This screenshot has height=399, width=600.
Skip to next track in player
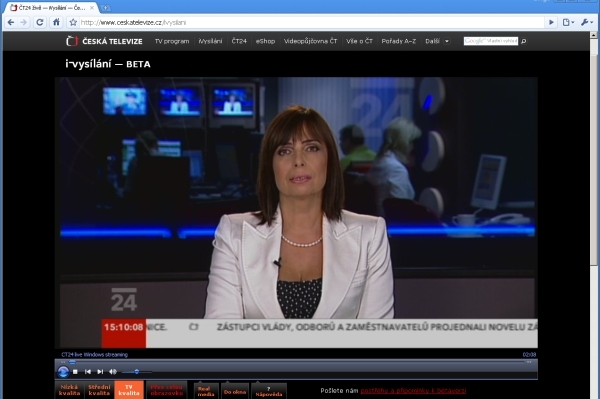100,371
